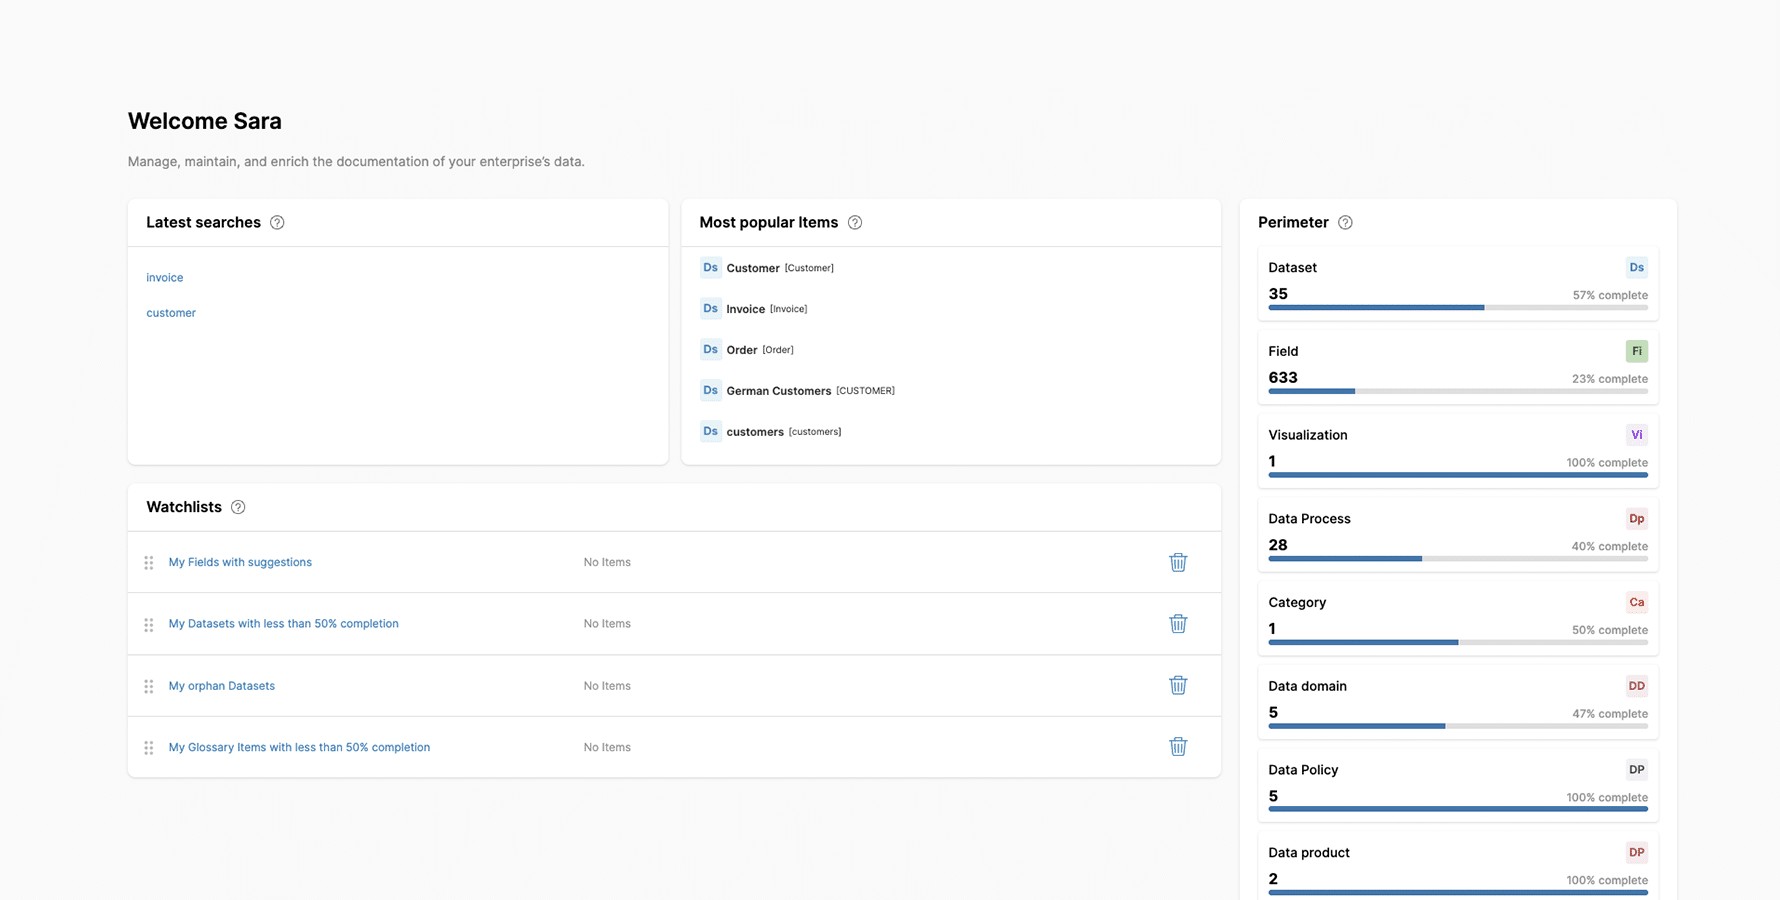Viewport: 1780px width, 900px height.
Task: Click the drag handle beside My orphan Datasets
Action: coord(148,686)
